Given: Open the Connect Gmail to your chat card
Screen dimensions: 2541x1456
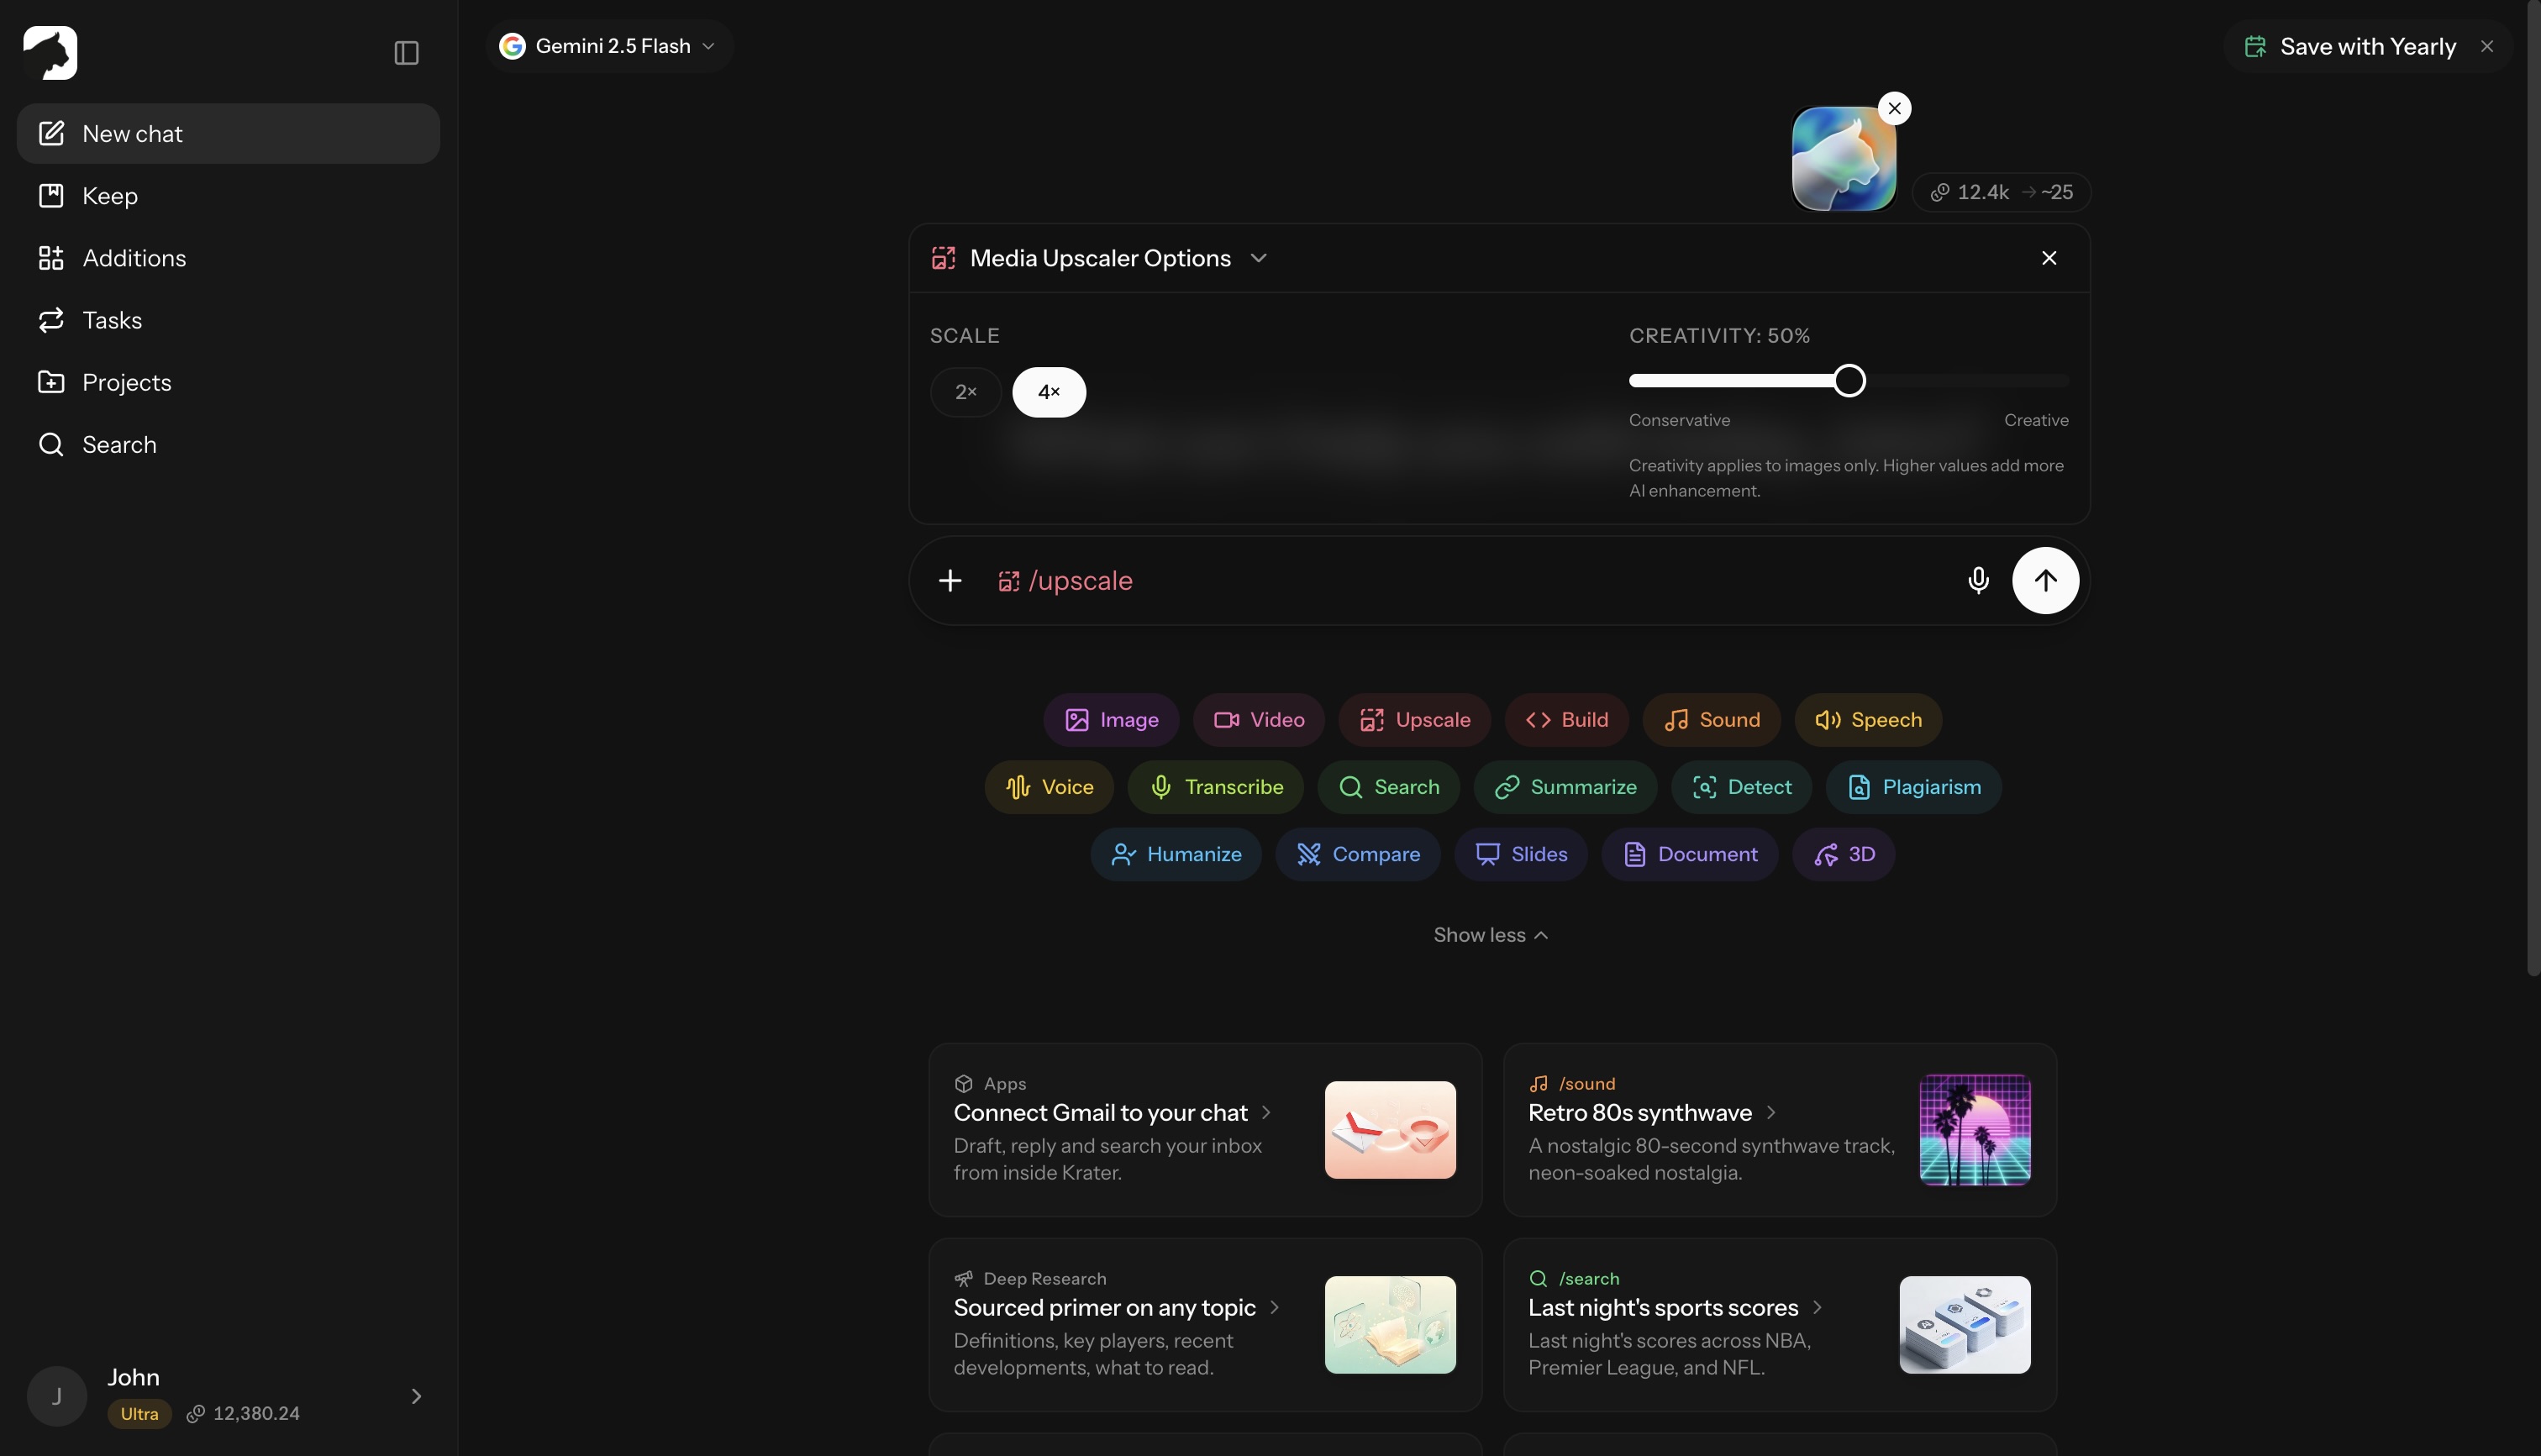Looking at the screenshot, I should tap(1204, 1130).
